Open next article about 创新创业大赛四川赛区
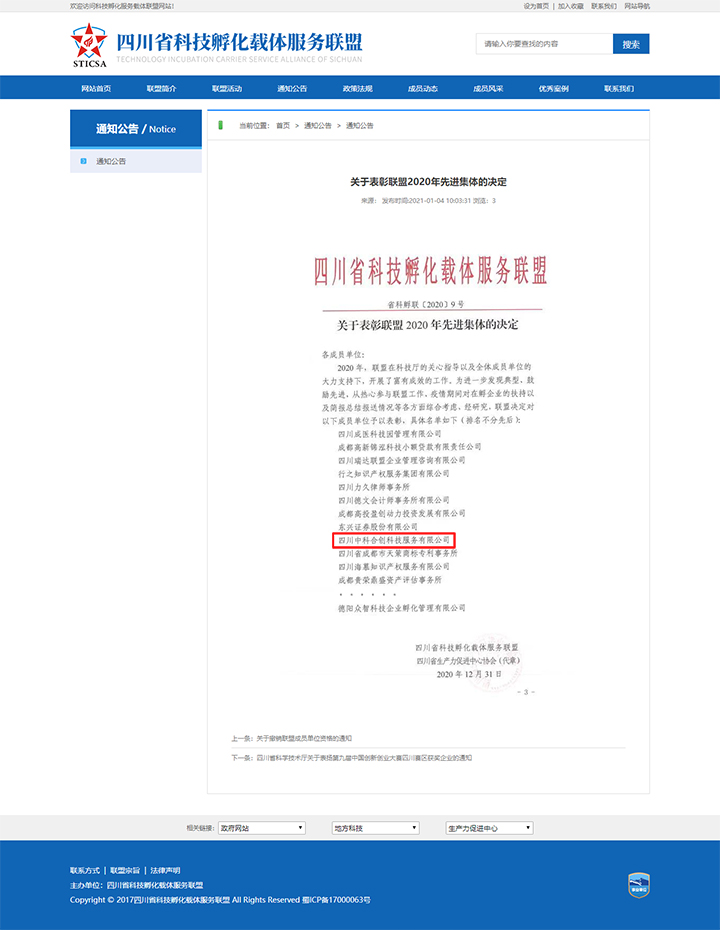 click(x=364, y=758)
